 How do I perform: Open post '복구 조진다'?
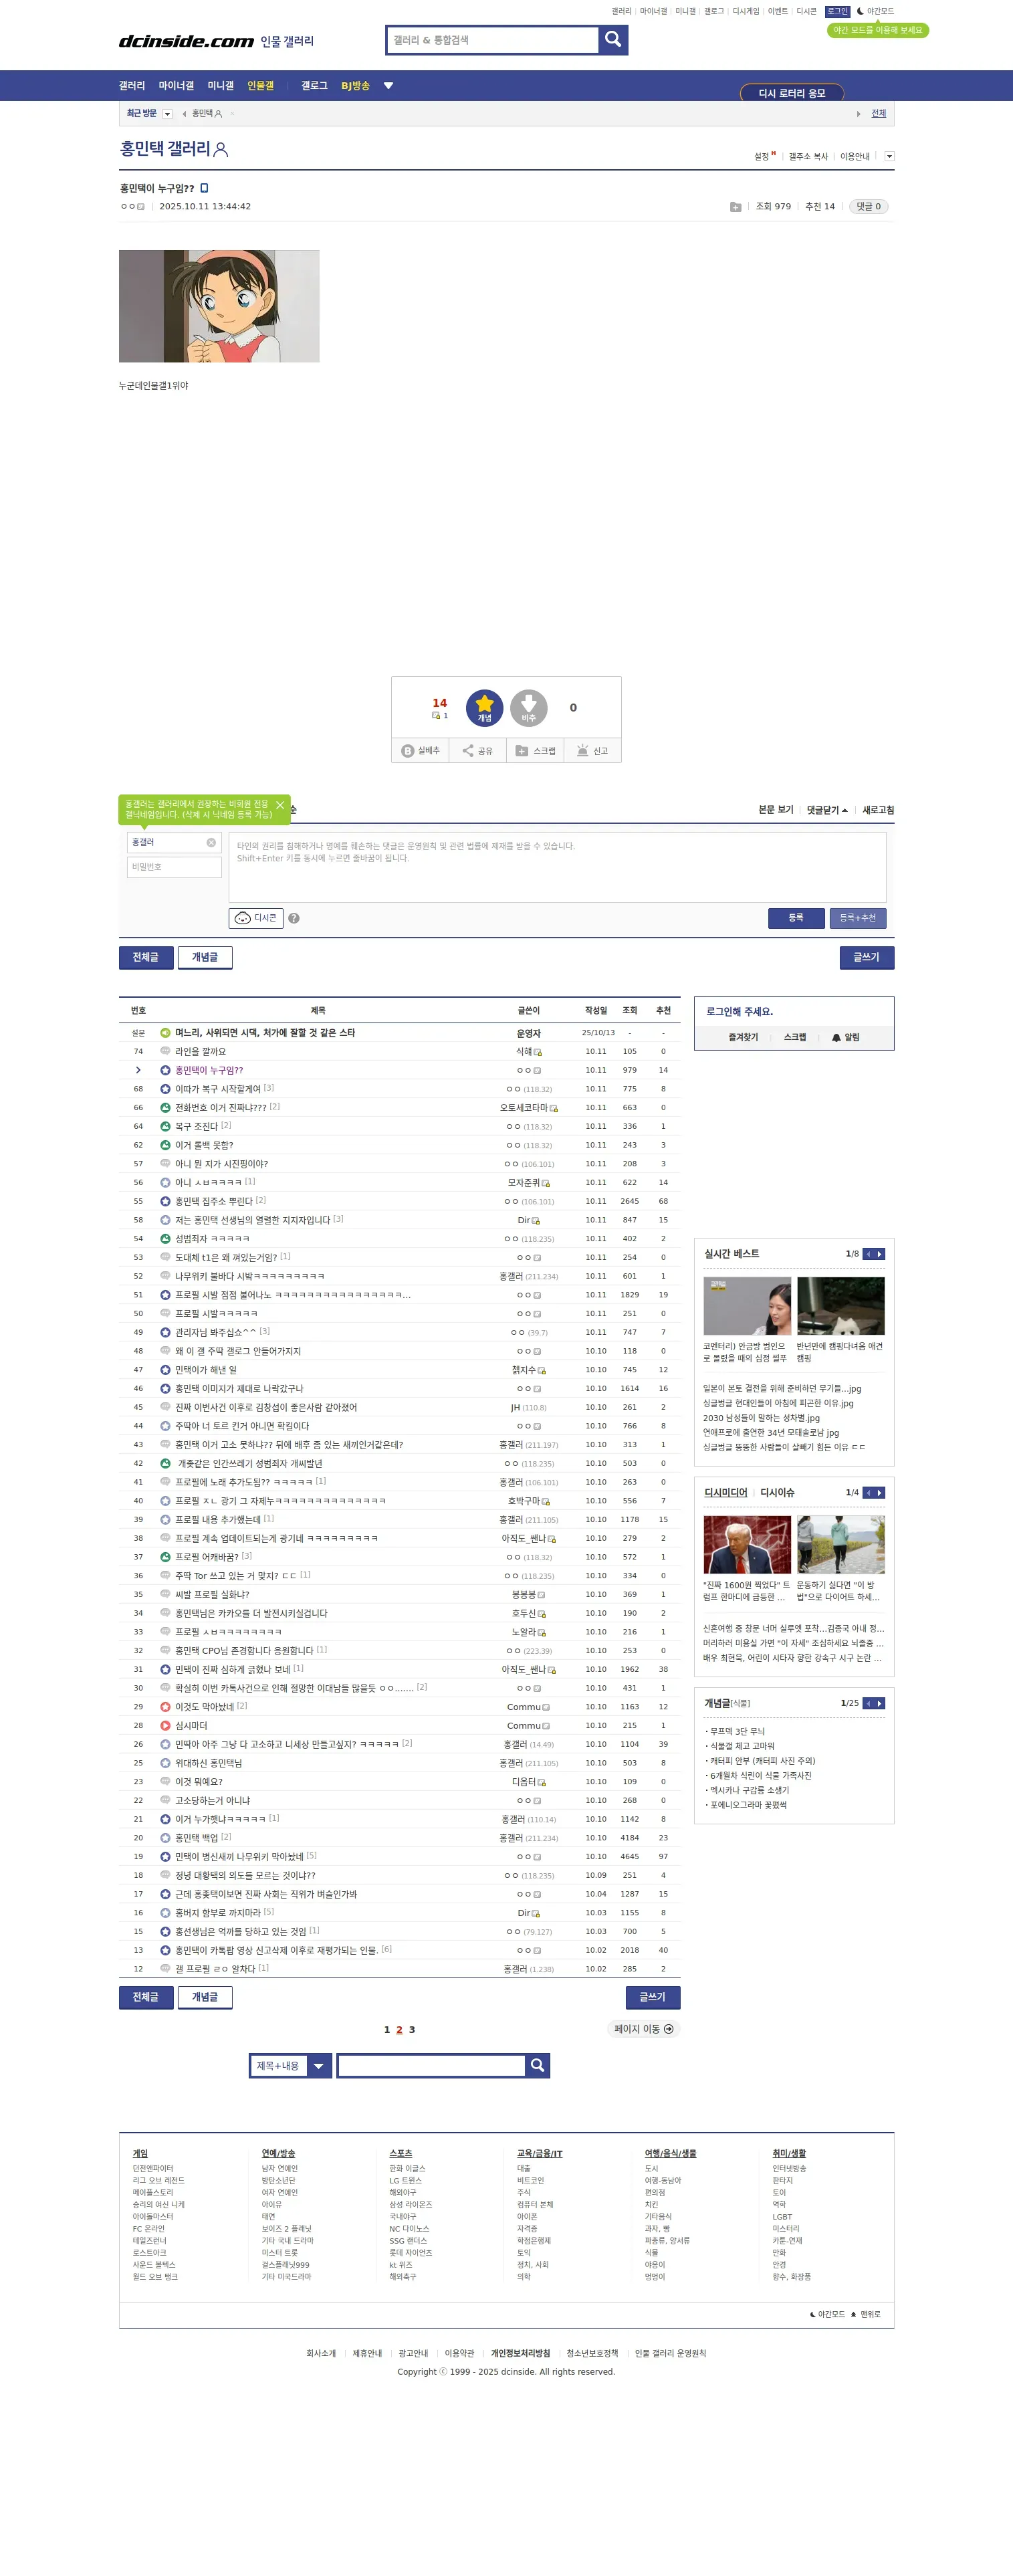pyautogui.click(x=196, y=1126)
